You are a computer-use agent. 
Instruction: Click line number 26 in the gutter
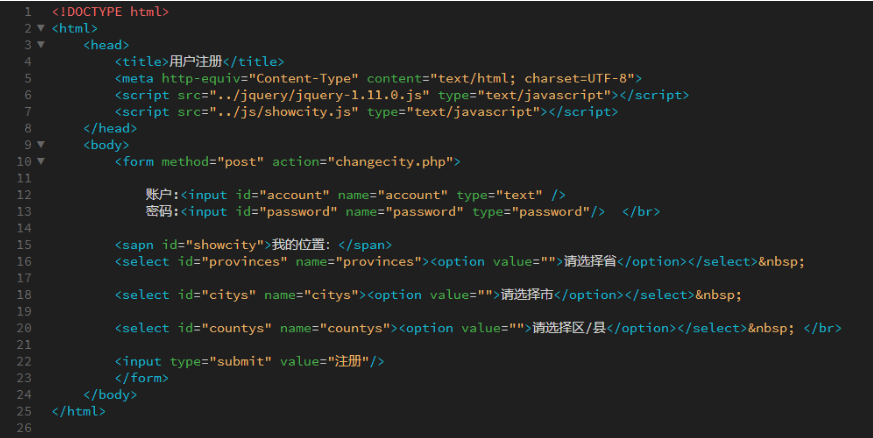[24, 428]
